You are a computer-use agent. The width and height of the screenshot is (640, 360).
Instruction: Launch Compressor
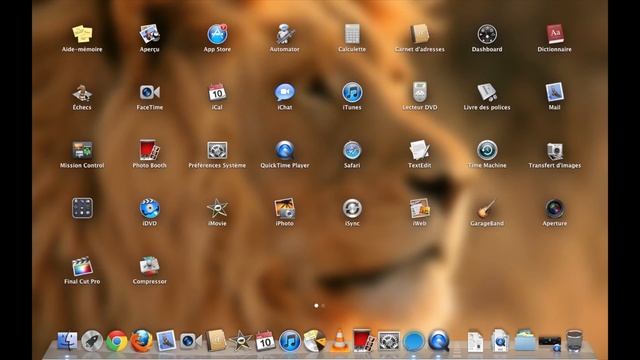[x=149, y=266]
